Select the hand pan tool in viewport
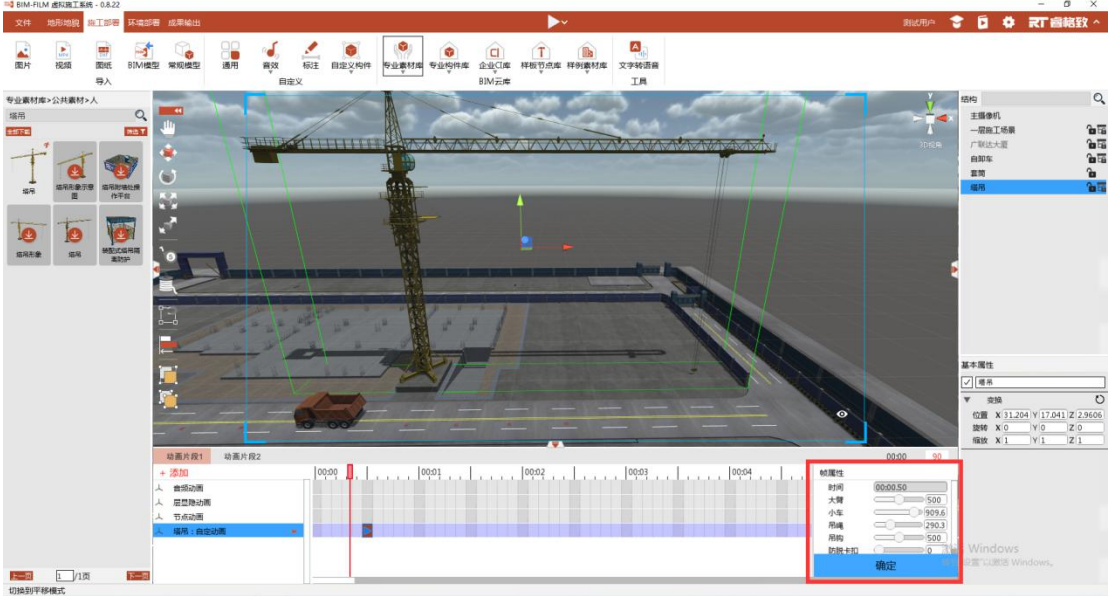 (x=168, y=128)
